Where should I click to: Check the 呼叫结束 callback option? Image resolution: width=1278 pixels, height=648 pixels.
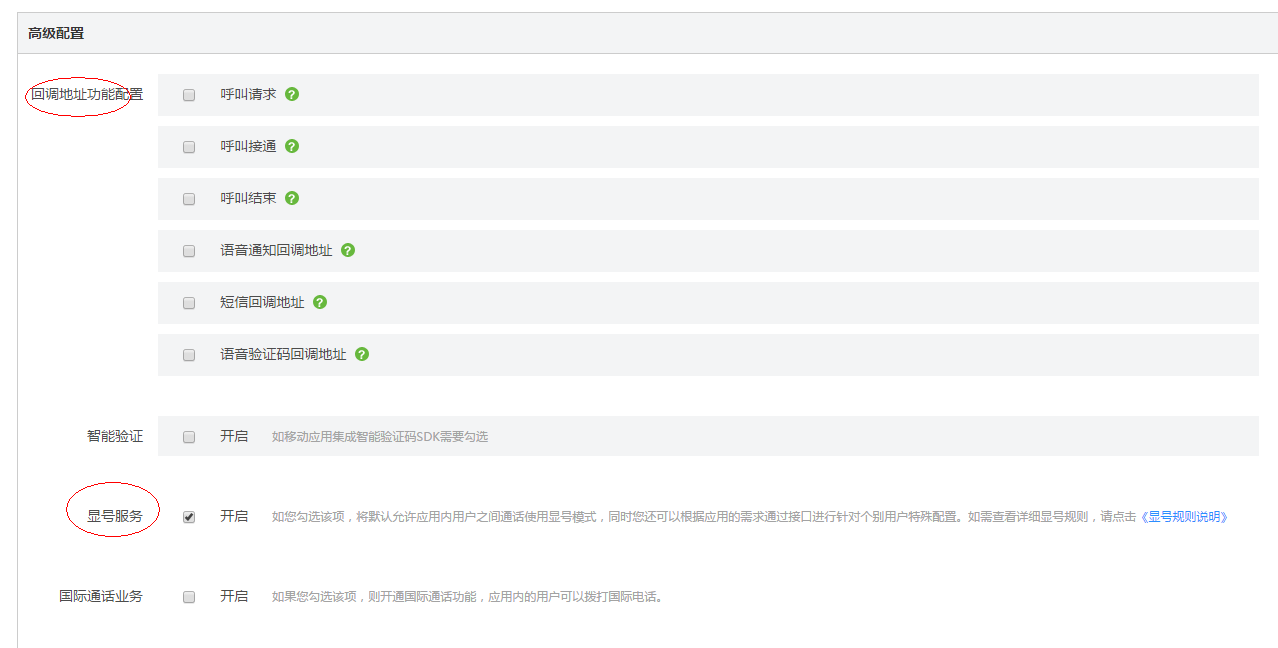(x=189, y=199)
